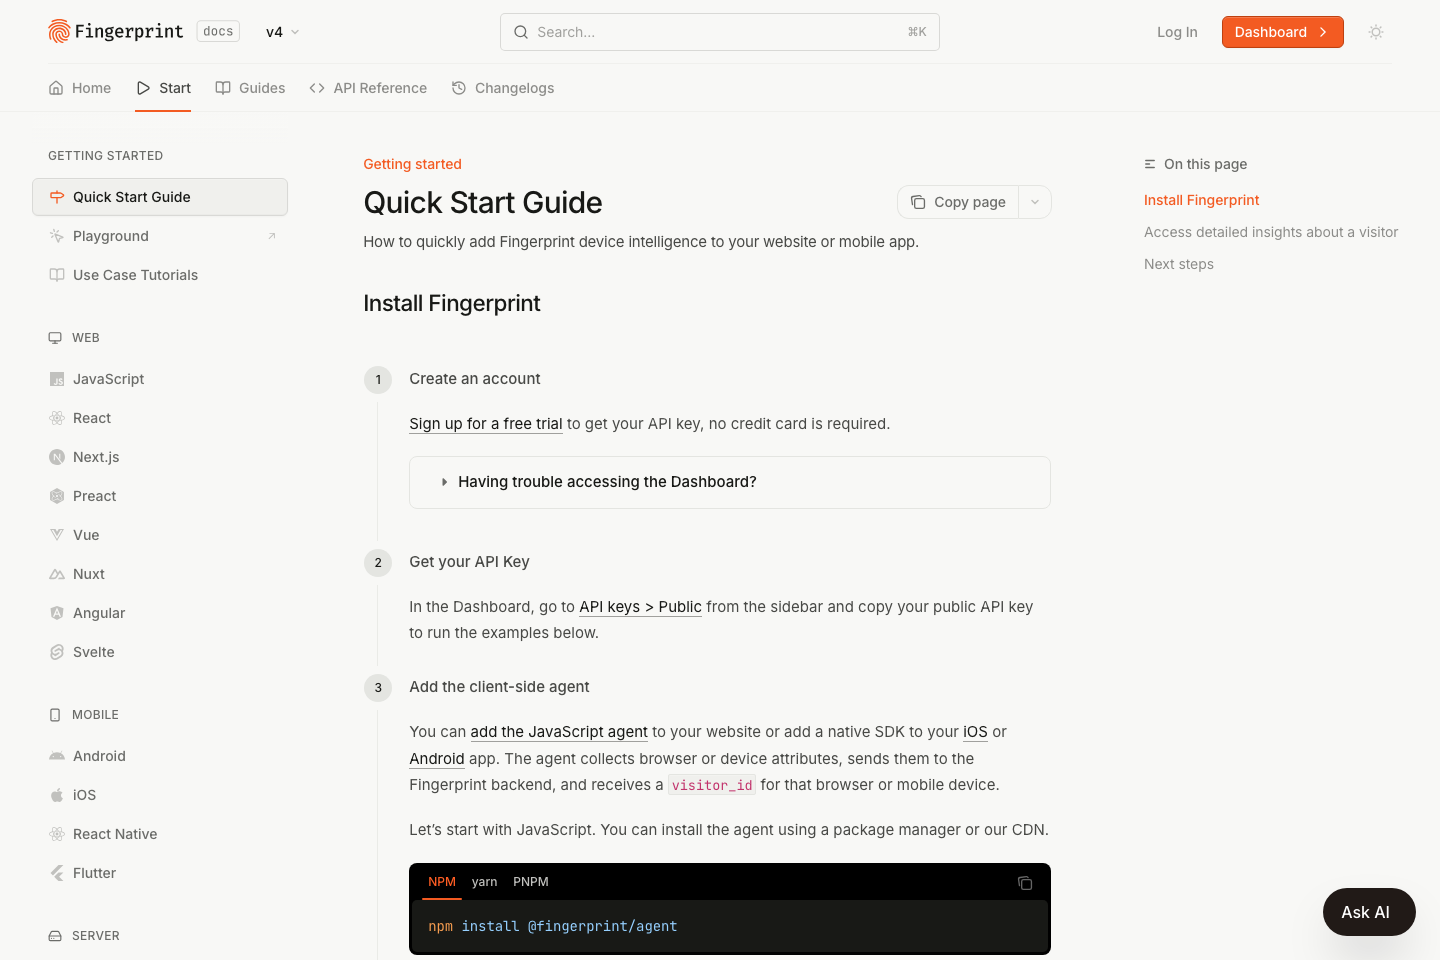Screen dimensions: 1440x960
Task: Switch to the yarn tab
Action: [484, 882]
